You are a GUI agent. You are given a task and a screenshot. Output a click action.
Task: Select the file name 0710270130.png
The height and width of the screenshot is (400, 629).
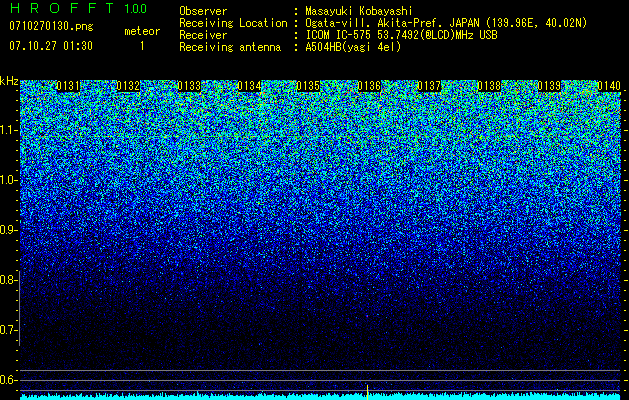tap(51, 26)
